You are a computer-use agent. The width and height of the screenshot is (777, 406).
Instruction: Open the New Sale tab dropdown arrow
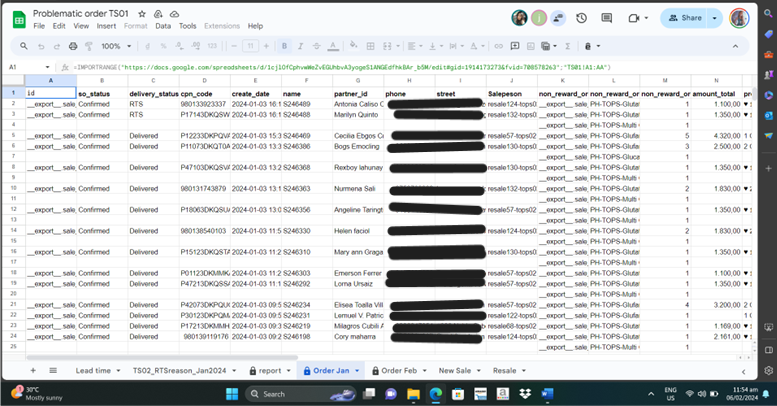479,371
